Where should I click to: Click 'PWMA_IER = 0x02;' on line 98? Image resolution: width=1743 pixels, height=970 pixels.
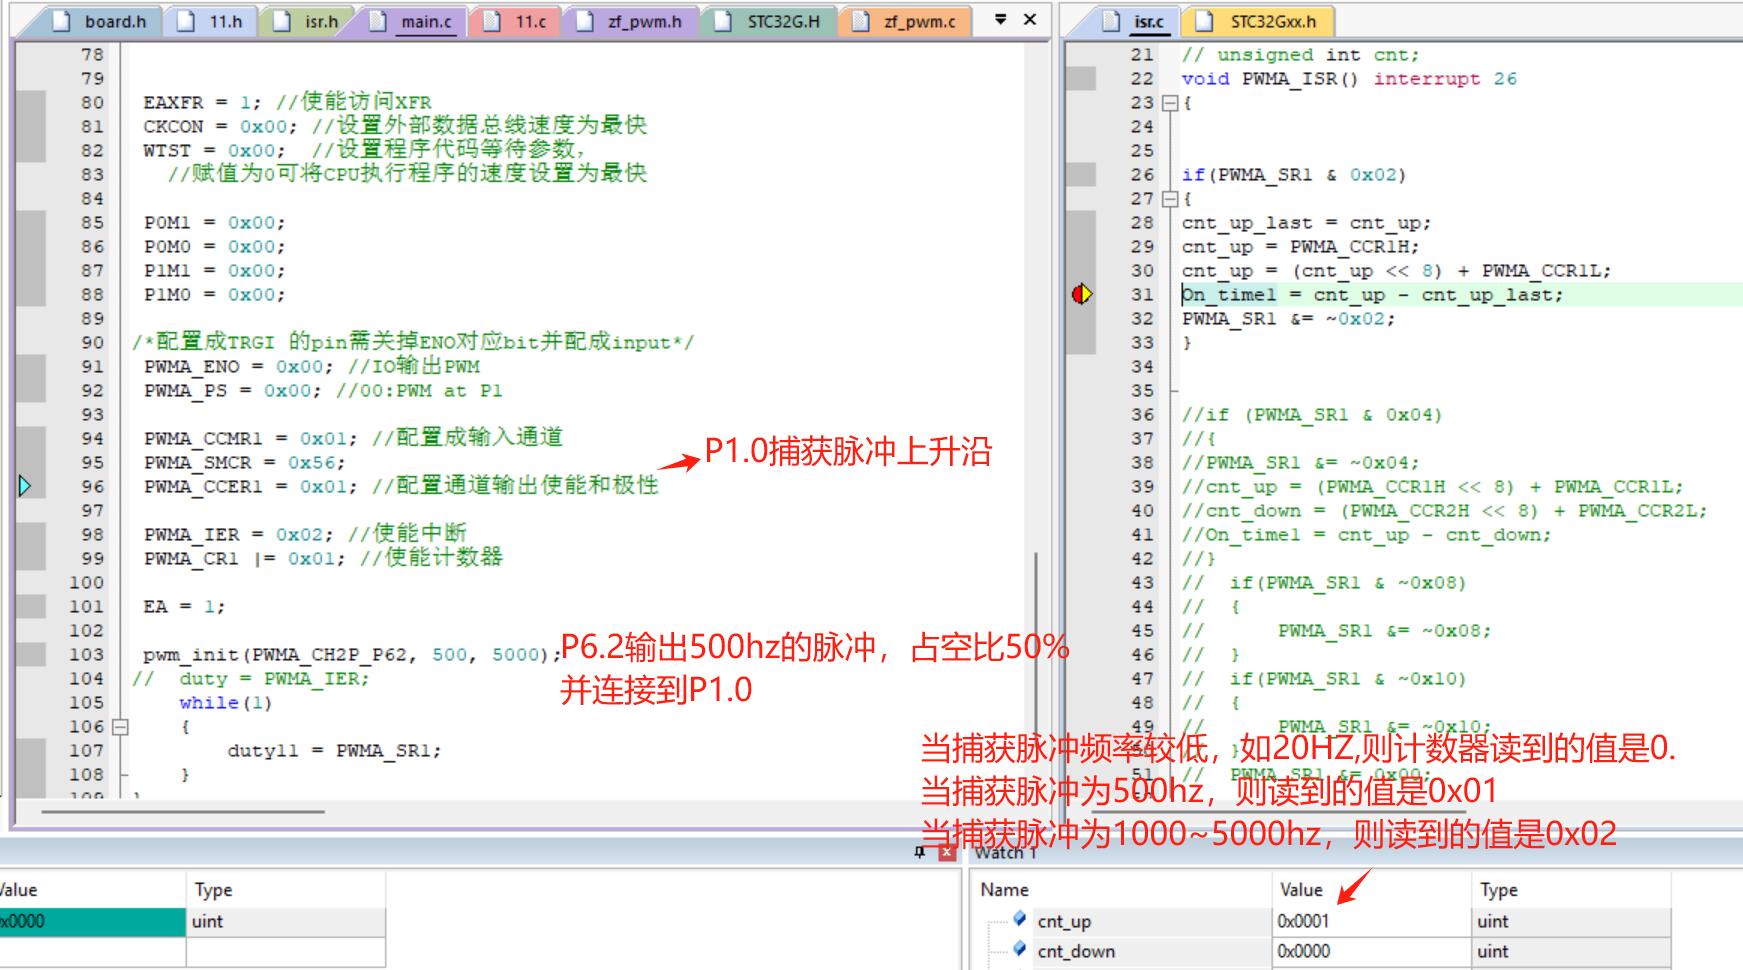coord(238,535)
